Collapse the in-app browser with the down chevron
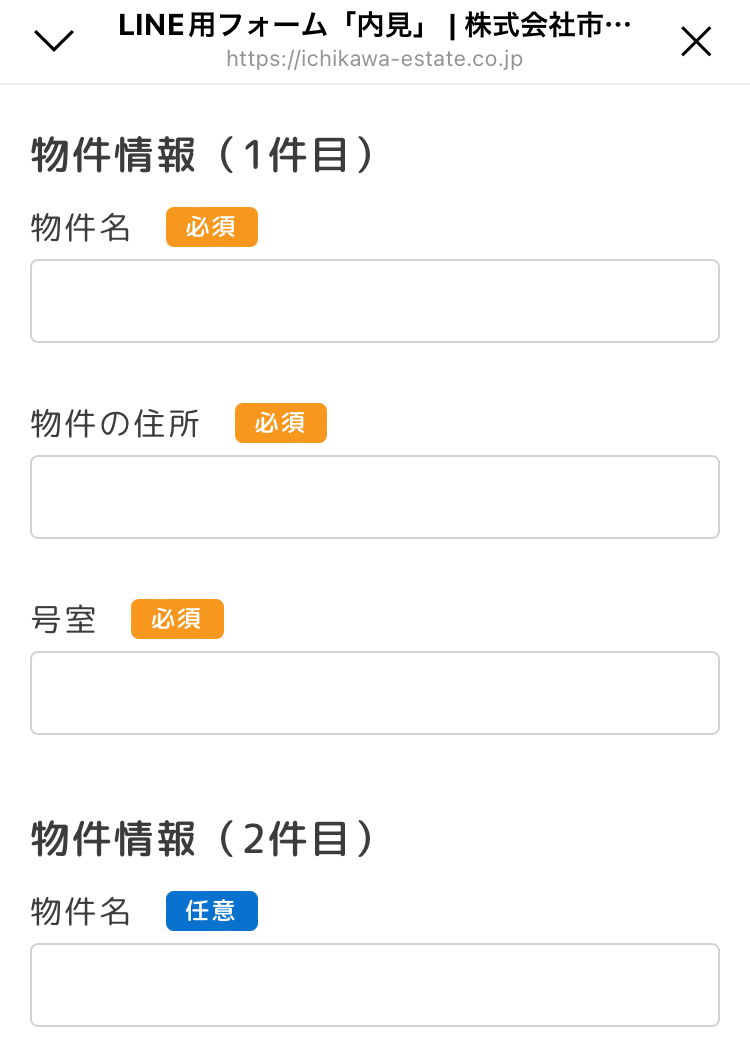Image resolution: width=750 pixels, height=1040 pixels. [x=54, y=41]
